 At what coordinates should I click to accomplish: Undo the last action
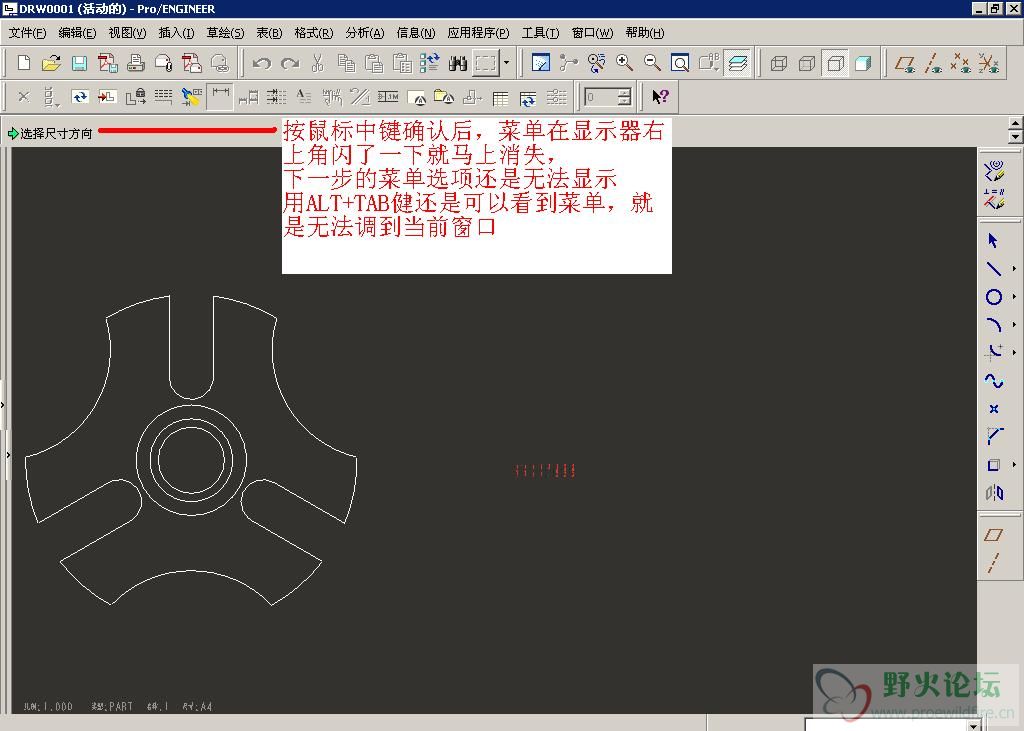pyautogui.click(x=262, y=63)
